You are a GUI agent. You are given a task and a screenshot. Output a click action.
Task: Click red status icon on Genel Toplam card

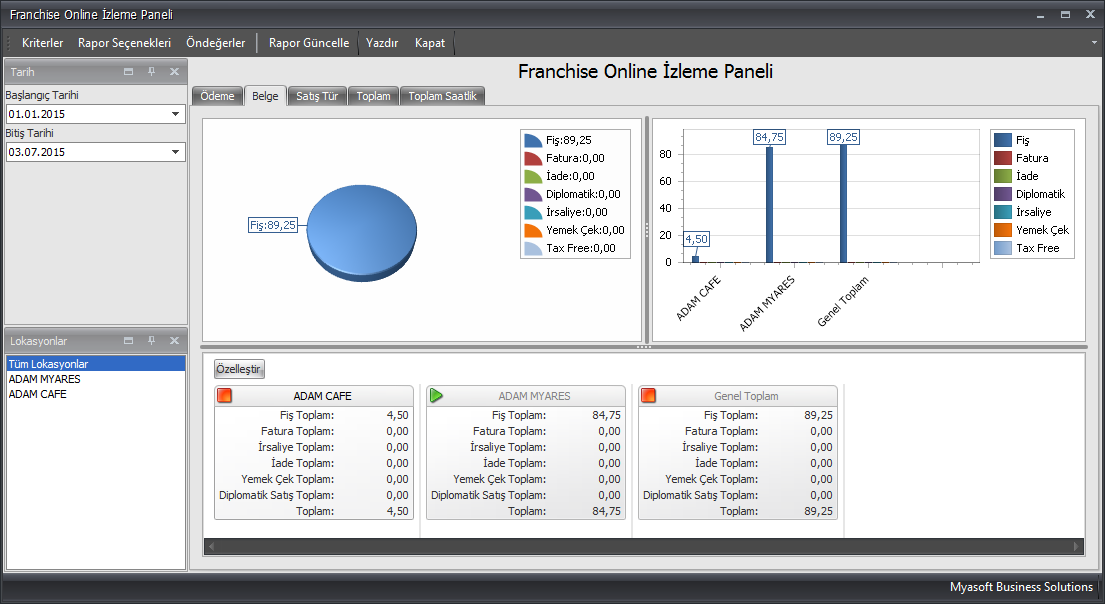coord(648,395)
